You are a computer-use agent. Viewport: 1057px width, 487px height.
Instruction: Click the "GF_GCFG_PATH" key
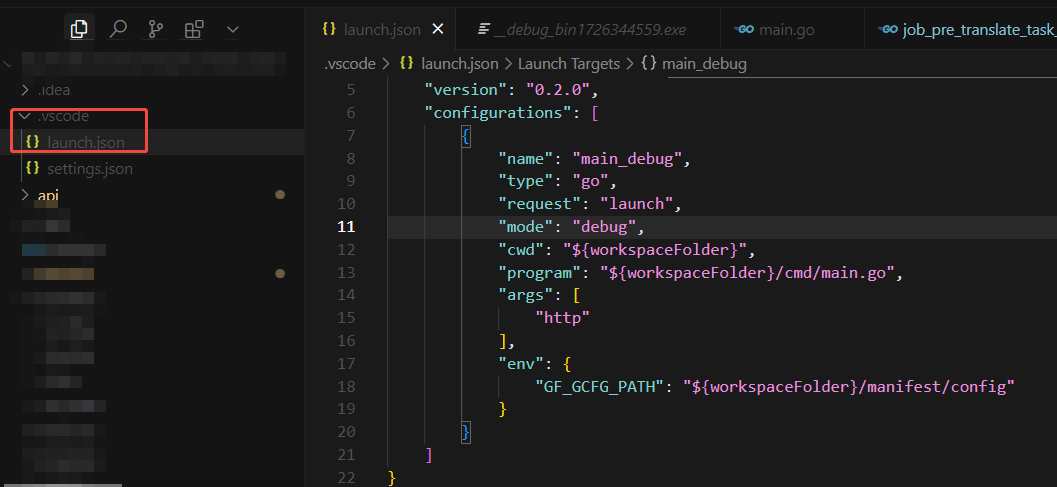coord(599,386)
